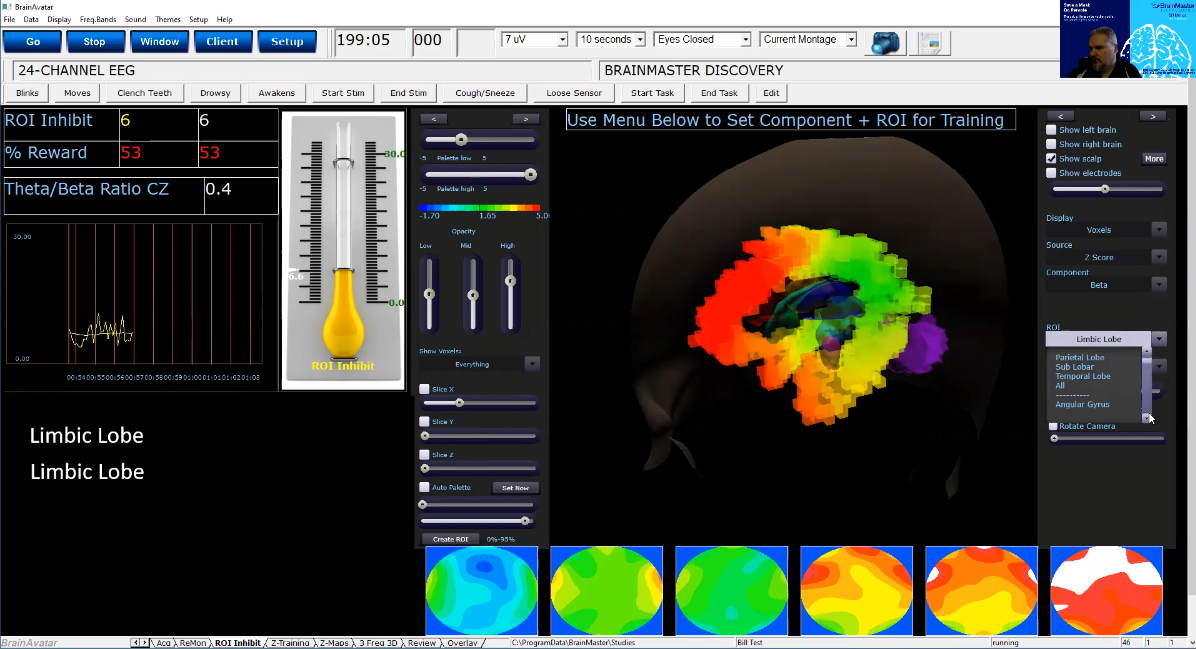Click the Create ROI button
This screenshot has height=649, width=1196.
coord(451,538)
